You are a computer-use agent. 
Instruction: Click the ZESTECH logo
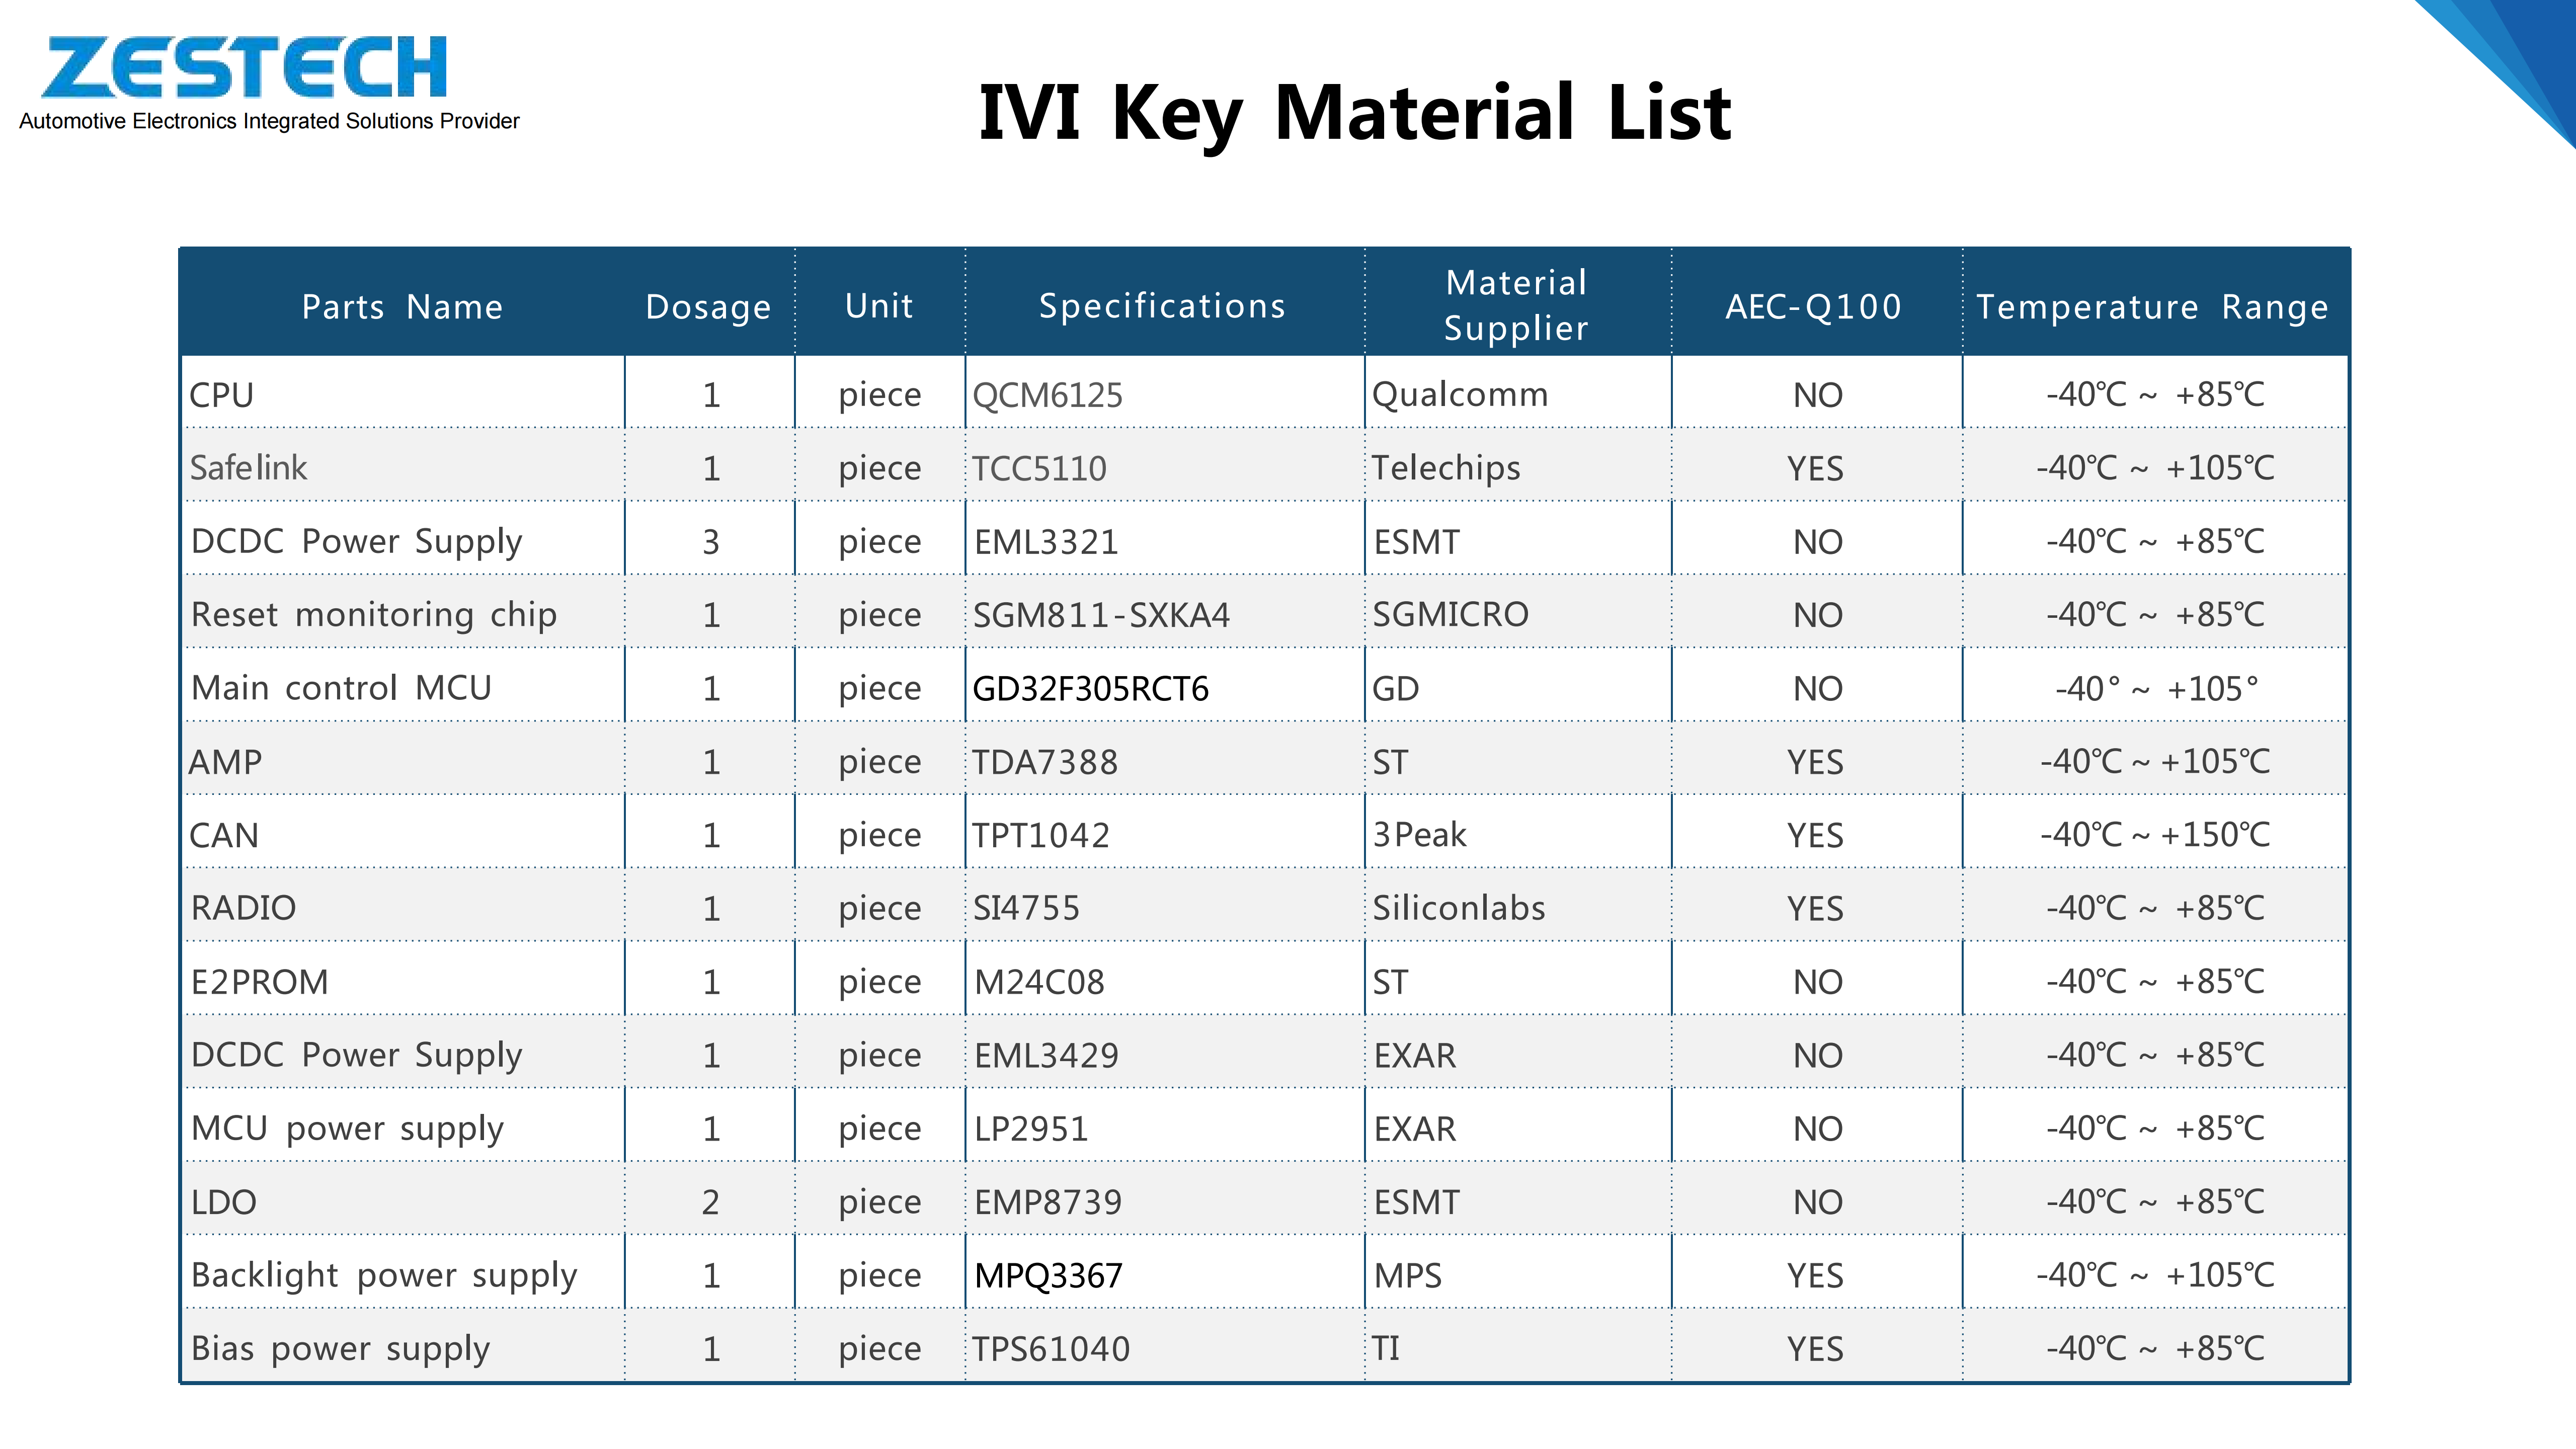[x=244, y=67]
